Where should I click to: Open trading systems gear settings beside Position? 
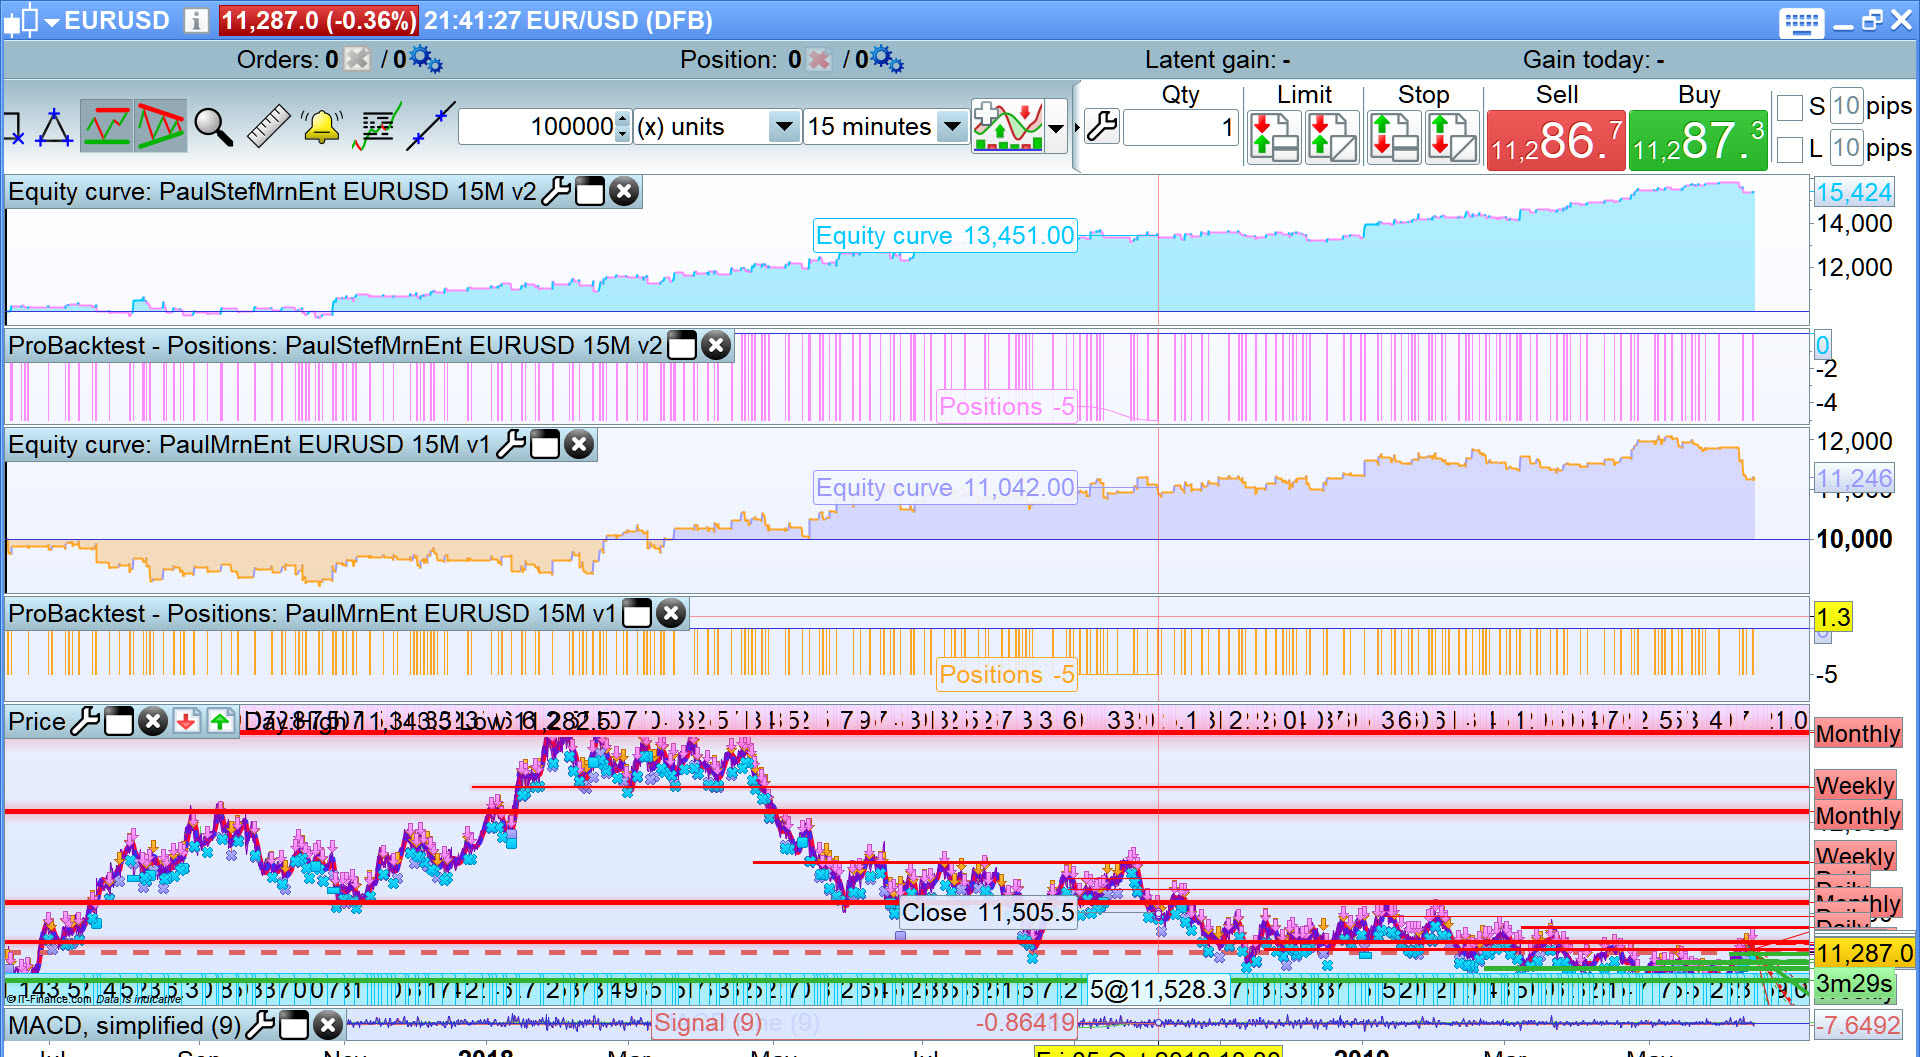(887, 60)
